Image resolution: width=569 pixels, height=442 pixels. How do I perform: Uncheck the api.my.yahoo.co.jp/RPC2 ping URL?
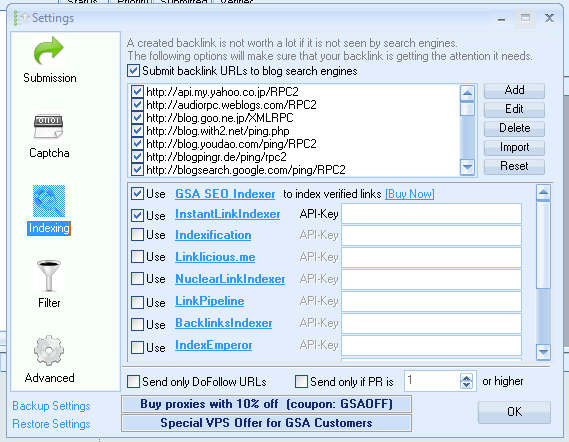point(137,92)
